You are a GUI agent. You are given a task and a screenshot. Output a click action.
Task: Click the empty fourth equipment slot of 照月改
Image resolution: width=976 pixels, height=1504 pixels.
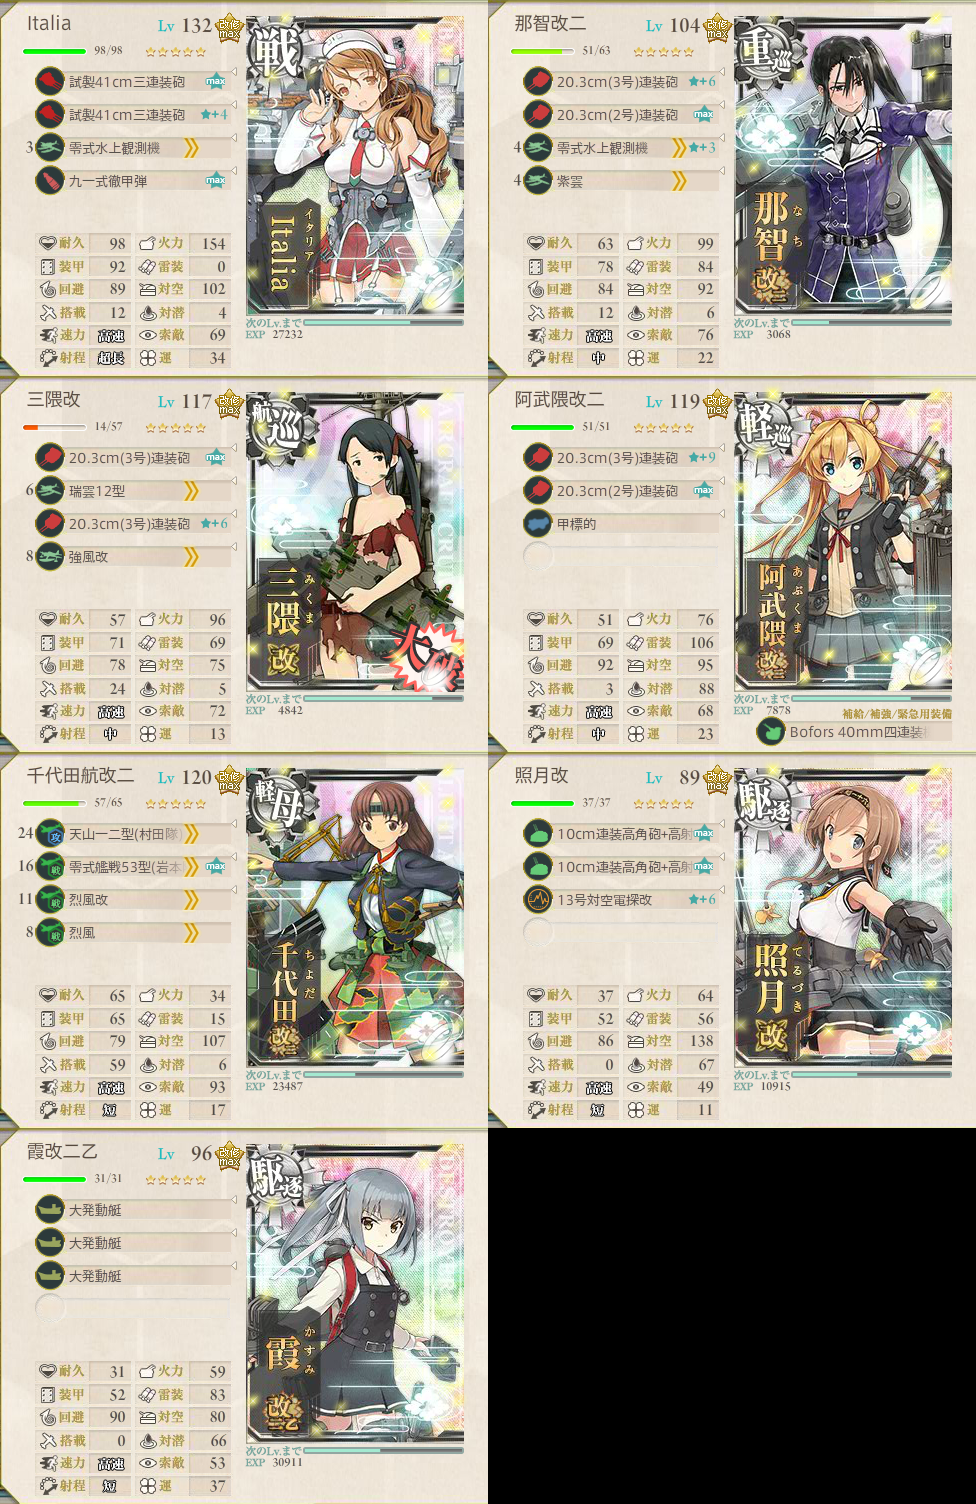[538, 932]
